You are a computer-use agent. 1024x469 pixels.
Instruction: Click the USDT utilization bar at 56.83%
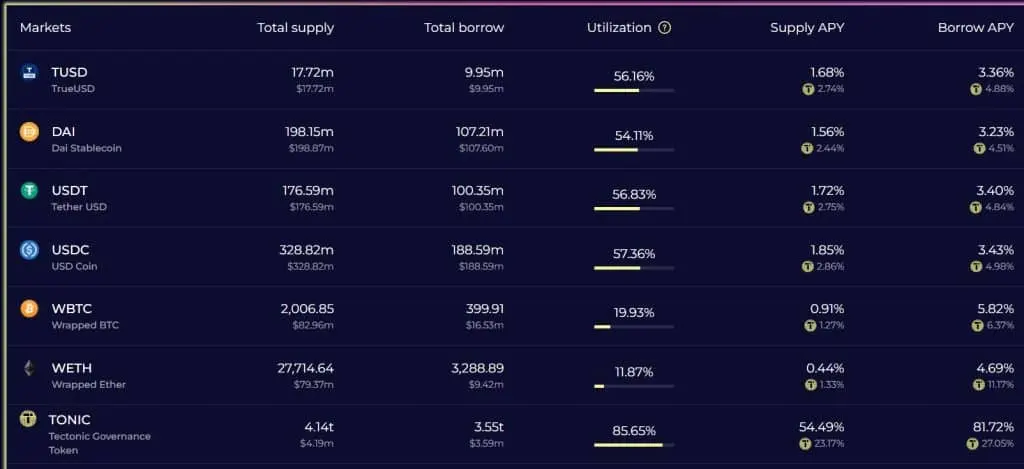tap(634, 208)
